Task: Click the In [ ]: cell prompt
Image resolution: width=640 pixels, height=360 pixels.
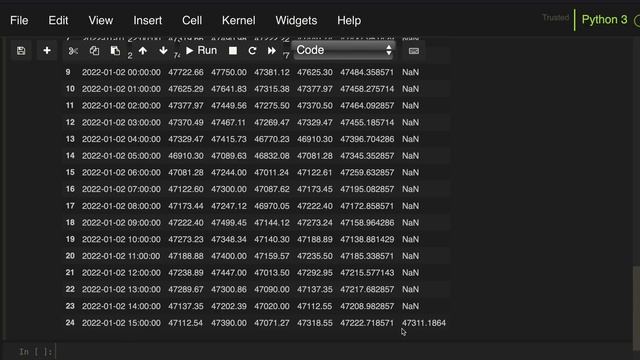Action: (36, 351)
